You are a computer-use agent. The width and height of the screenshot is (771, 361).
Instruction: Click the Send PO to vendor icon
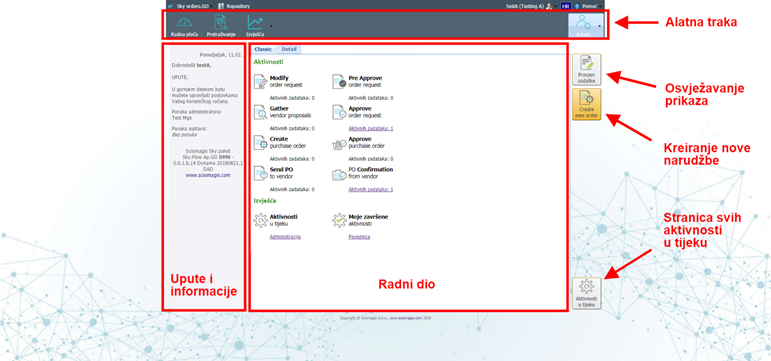[260, 173]
